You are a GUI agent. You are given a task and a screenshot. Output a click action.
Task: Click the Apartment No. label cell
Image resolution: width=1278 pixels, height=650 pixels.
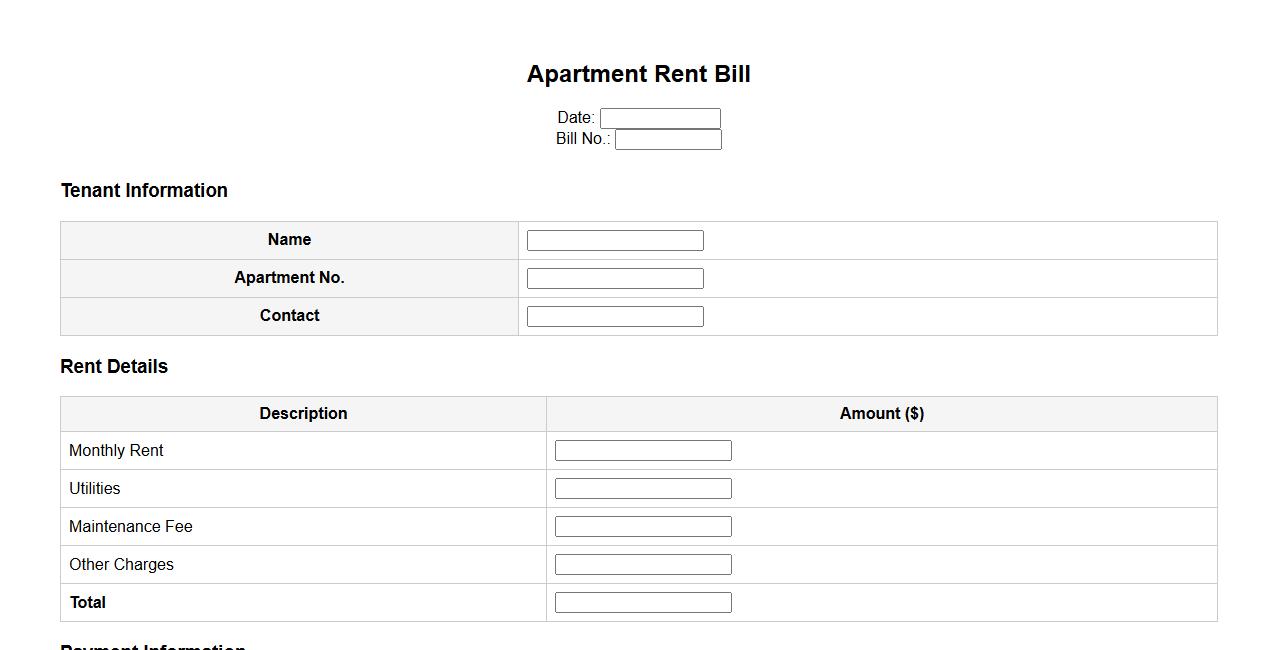point(289,277)
